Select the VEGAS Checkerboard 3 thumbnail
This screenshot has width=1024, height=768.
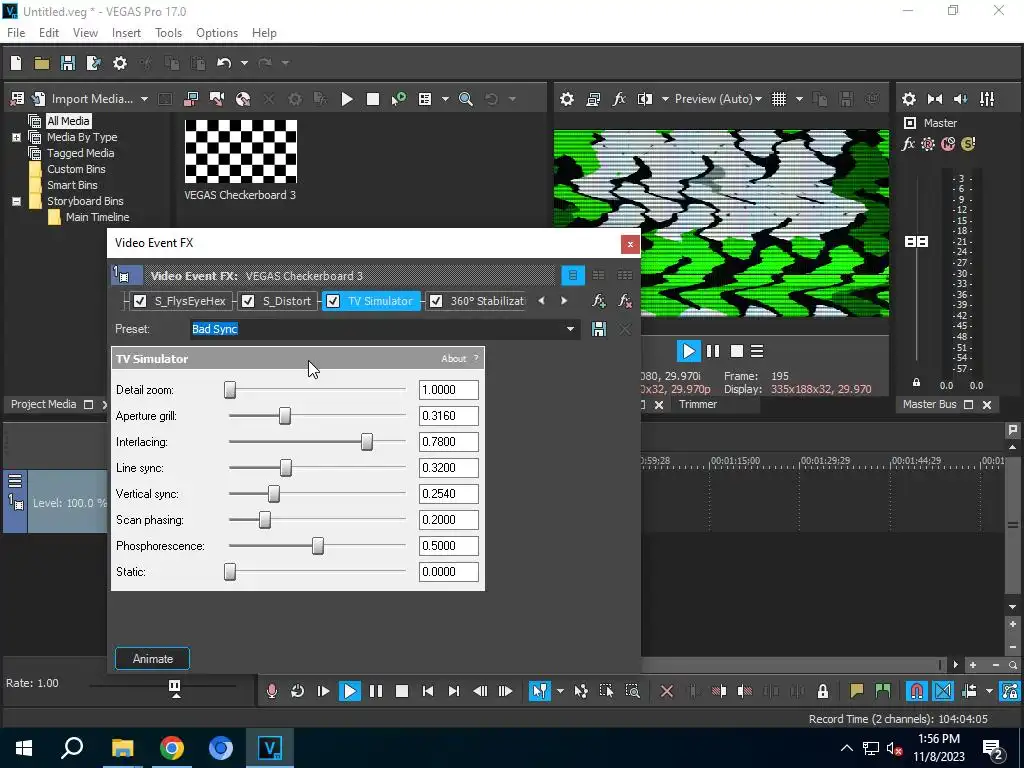(x=240, y=152)
